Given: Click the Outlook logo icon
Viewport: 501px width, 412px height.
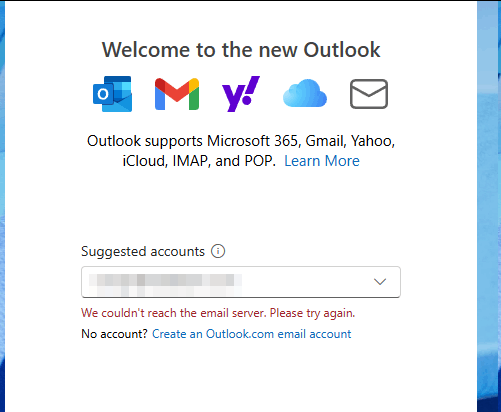Looking at the screenshot, I should [x=113, y=94].
